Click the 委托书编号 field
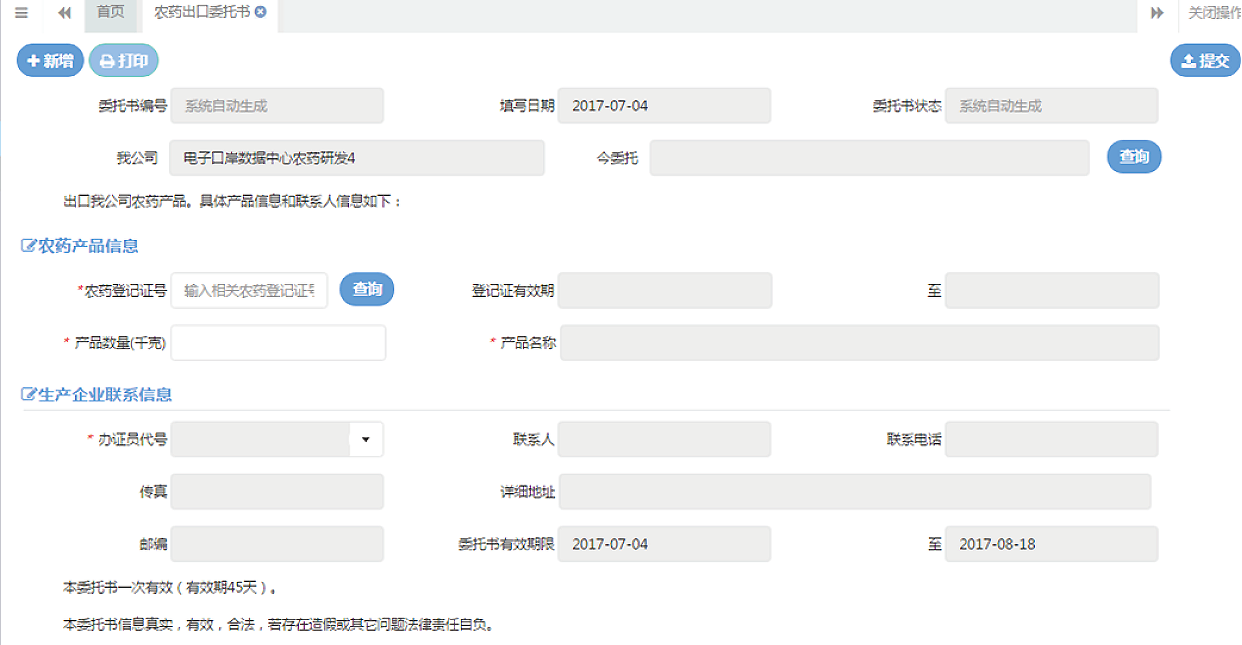The image size is (1242, 645). pos(277,106)
